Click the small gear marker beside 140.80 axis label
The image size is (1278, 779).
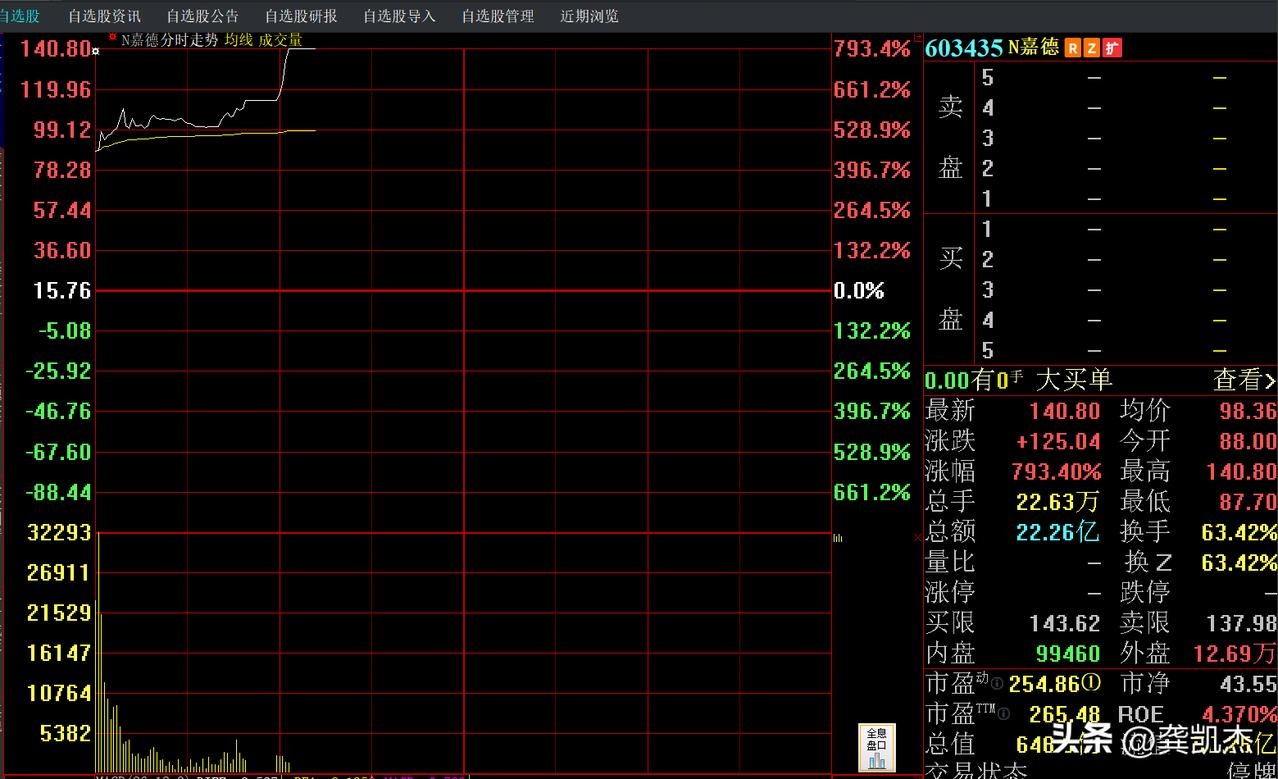(96, 49)
